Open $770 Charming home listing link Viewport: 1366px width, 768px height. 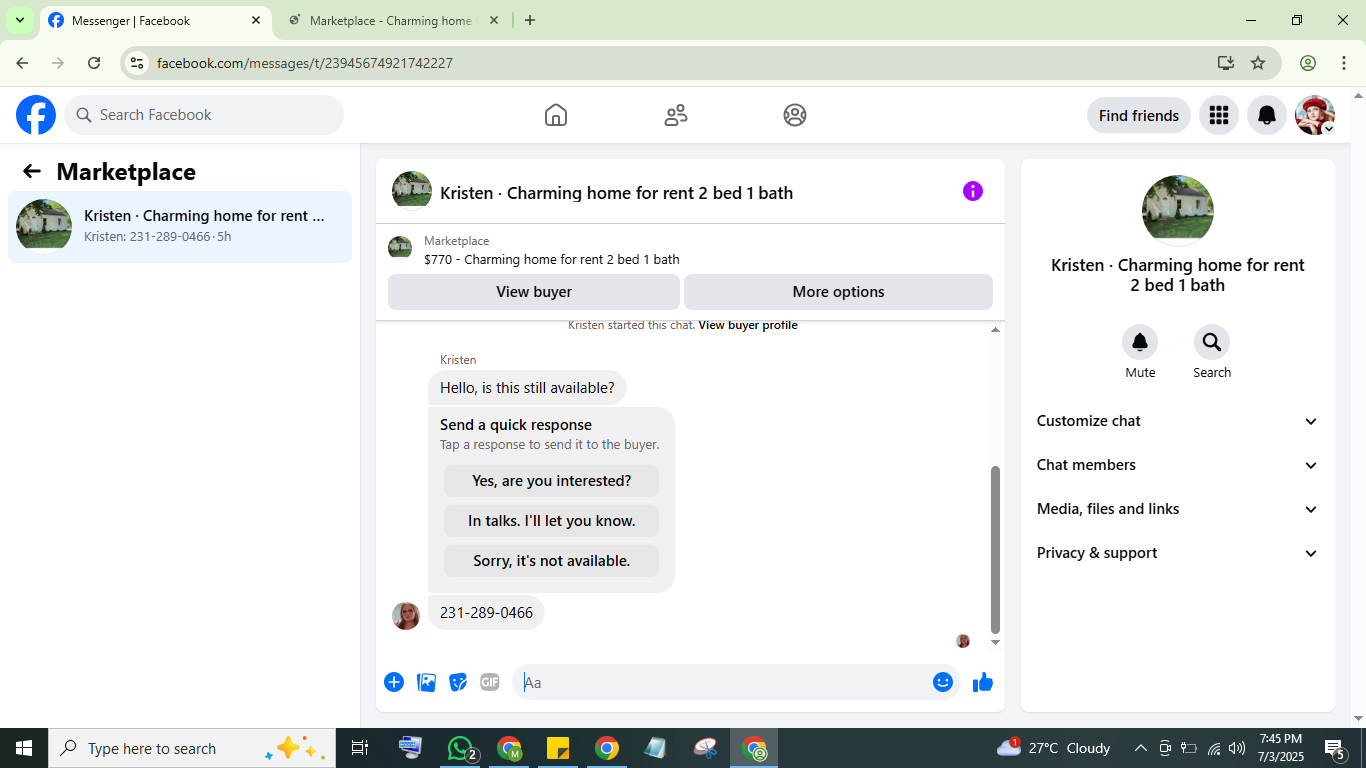click(x=552, y=259)
